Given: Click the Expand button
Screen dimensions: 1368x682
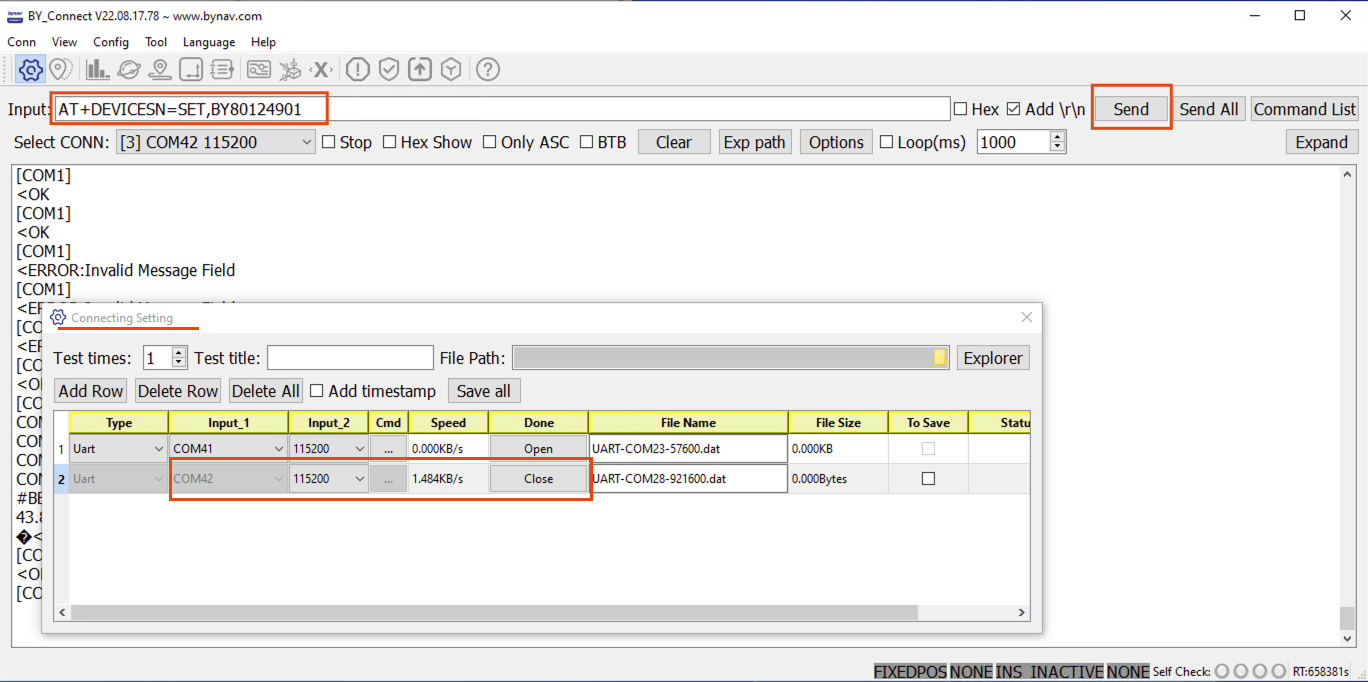Looking at the screenshot, I should point(1321,142).
